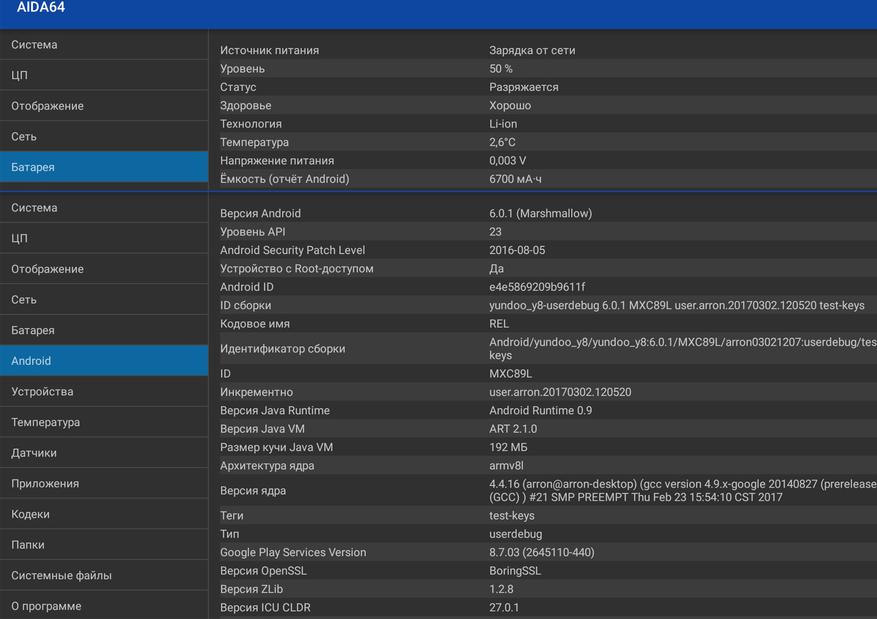Click the Хорошо health value
Image resolution: width=877 pixels, height=619 pixels.
[510, 106]
